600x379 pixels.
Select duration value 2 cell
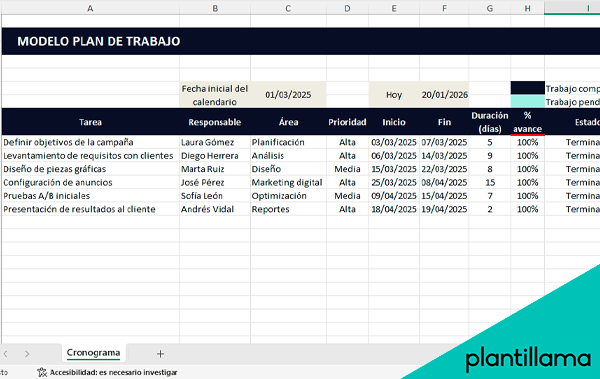pyautogui.click(x=490, y=209)
